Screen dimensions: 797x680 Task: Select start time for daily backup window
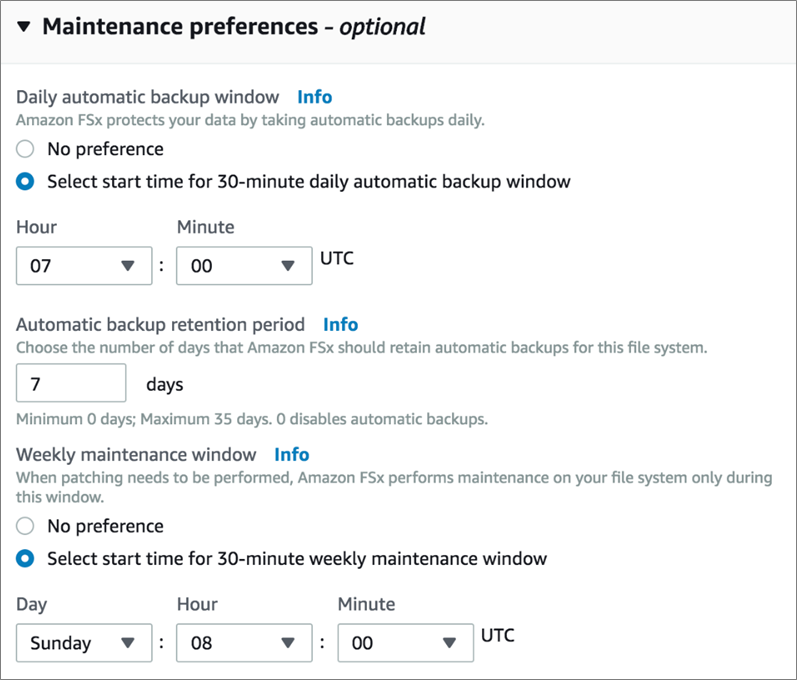coord(27,182)
